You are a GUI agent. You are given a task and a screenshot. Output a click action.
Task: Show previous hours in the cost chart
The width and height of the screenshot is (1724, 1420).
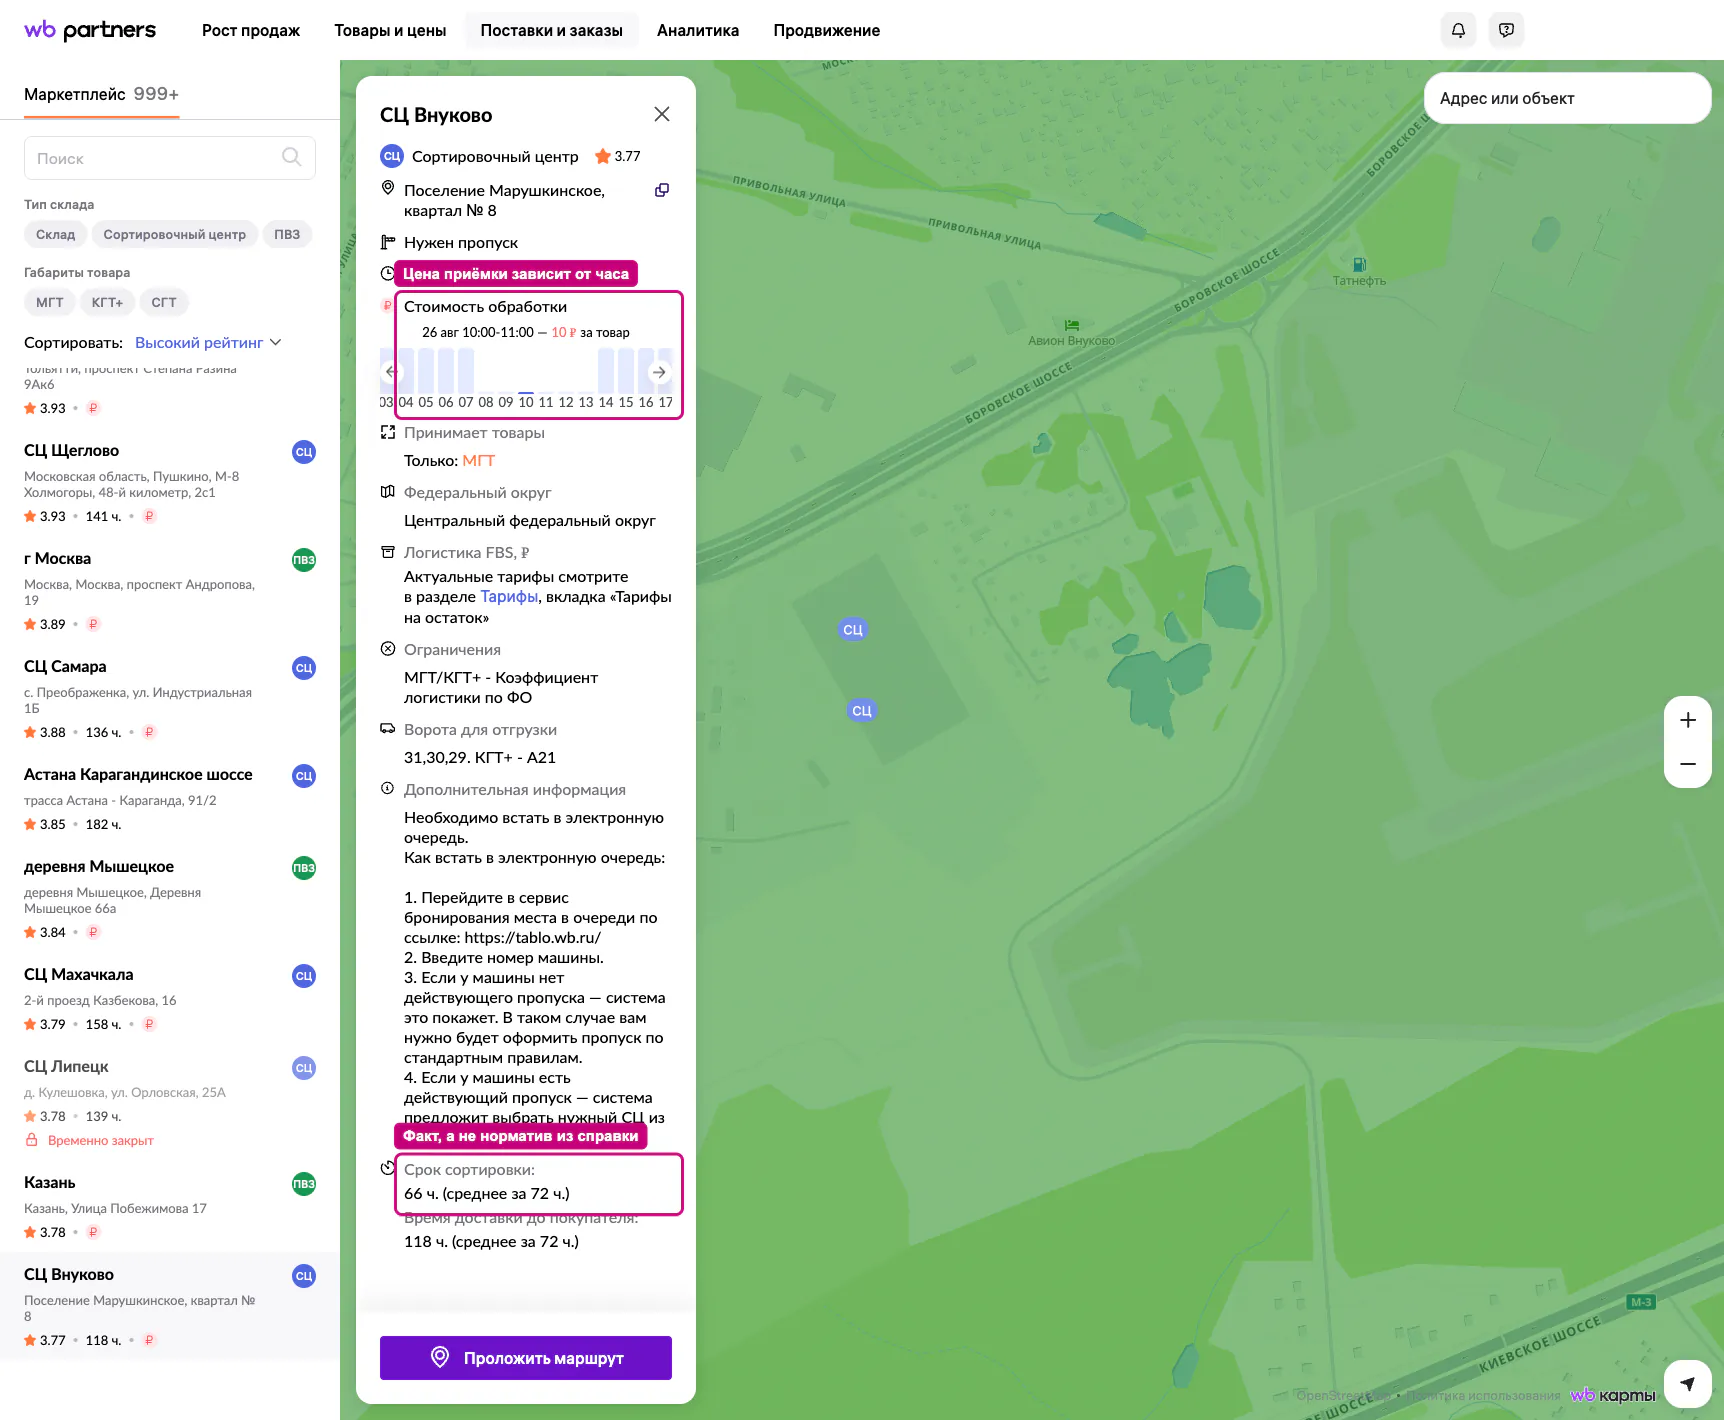pos(391,372)
